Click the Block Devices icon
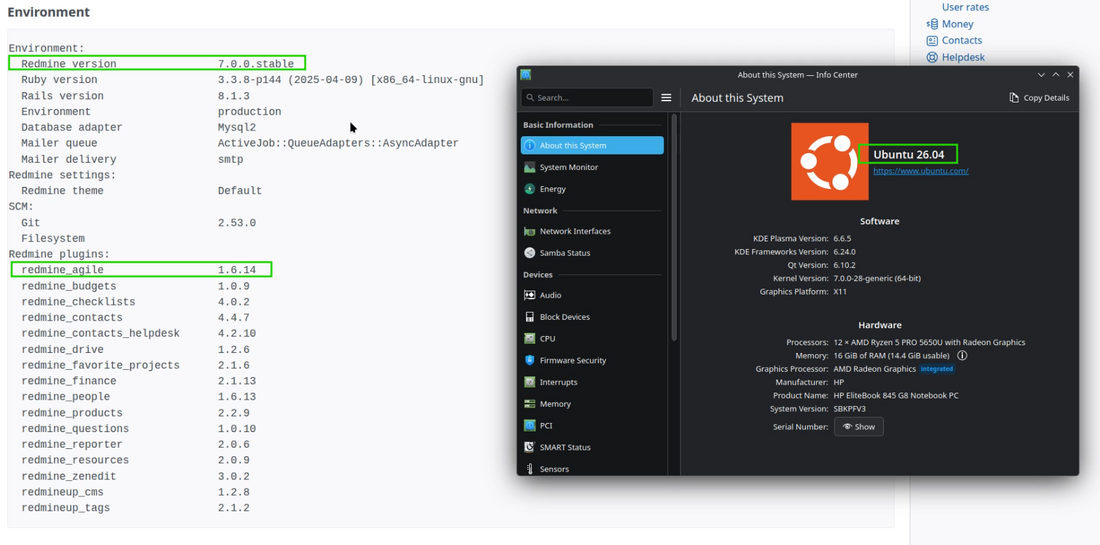Screen dimensions: 1100x545 (x=530, y=317)
